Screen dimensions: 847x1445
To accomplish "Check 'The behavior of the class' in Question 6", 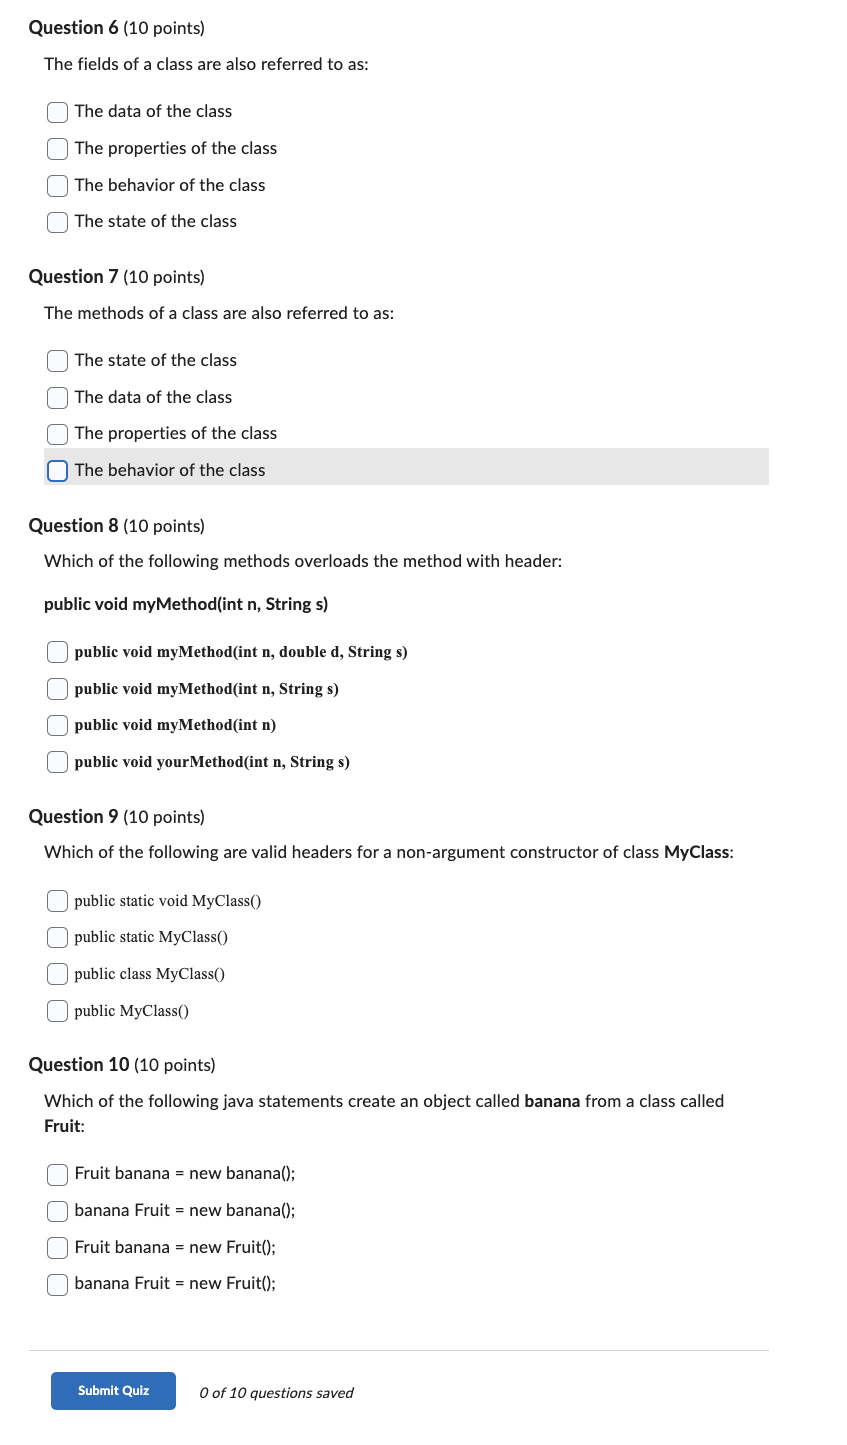I will (57, 185).
